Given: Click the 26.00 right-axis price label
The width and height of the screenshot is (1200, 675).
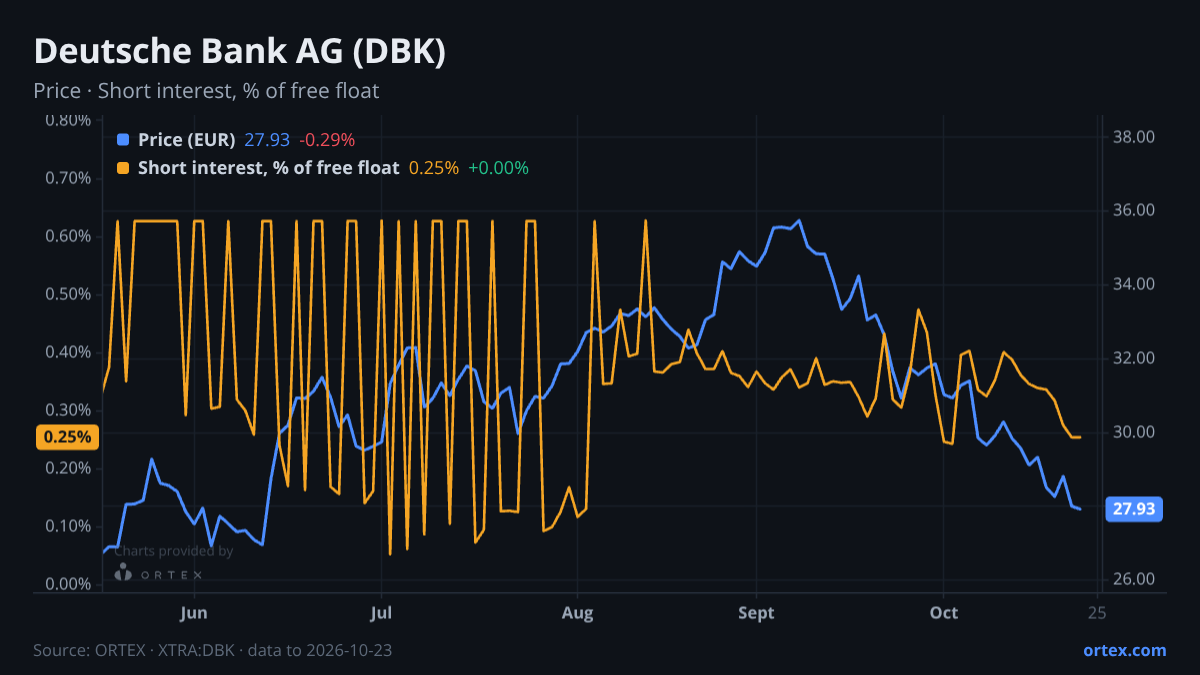Looking at the screenshot, I should click(1134, 580).
